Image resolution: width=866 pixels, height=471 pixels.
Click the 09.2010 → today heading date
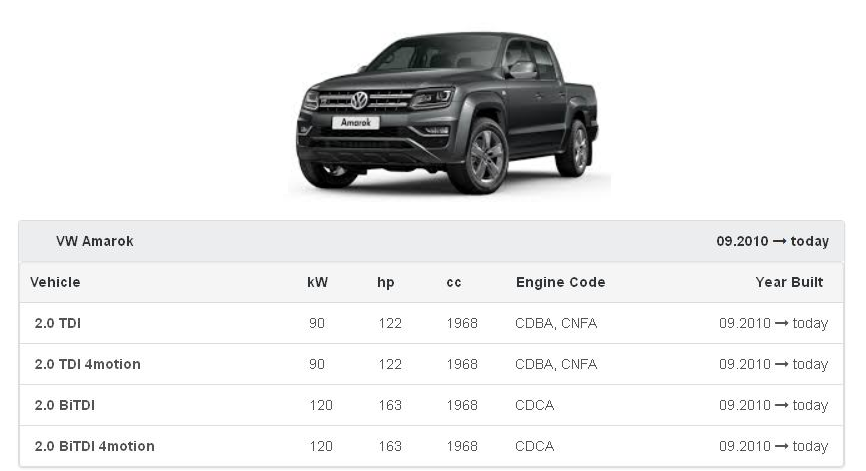click(773, 241)
